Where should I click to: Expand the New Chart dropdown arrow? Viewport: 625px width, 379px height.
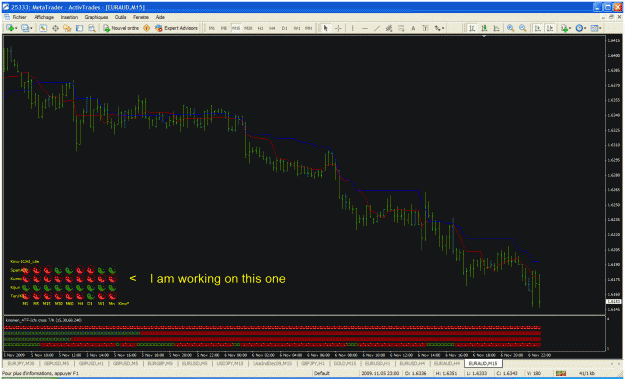coord(16,28)
